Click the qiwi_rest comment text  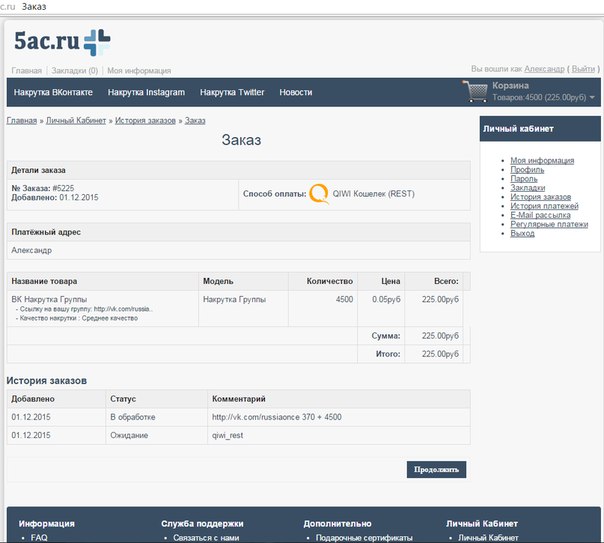coord(227,436)
